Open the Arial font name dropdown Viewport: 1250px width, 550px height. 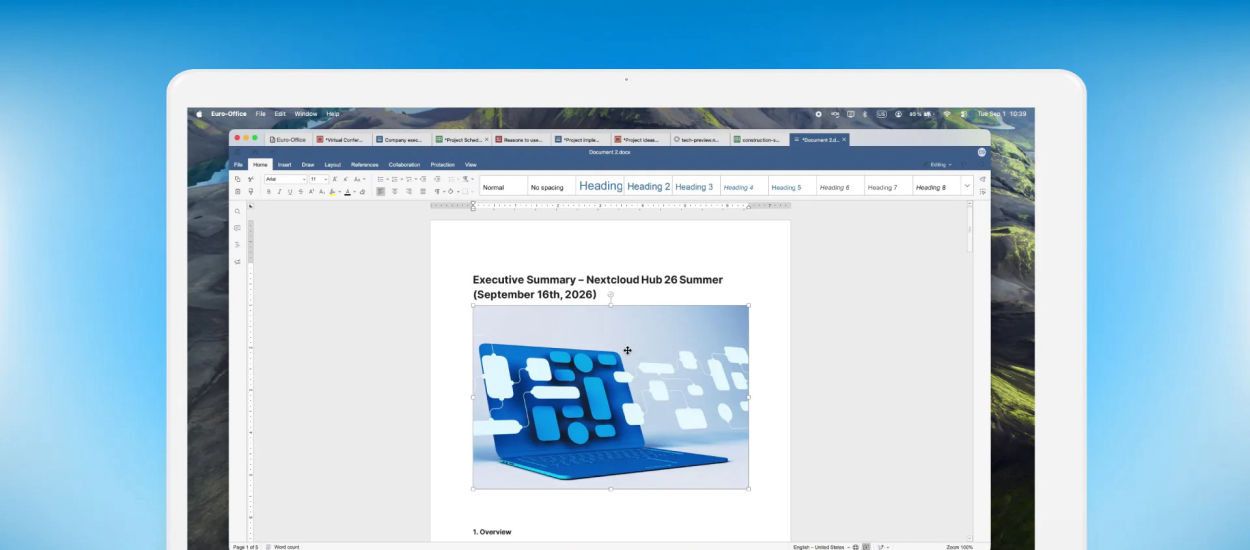[286, 179]
